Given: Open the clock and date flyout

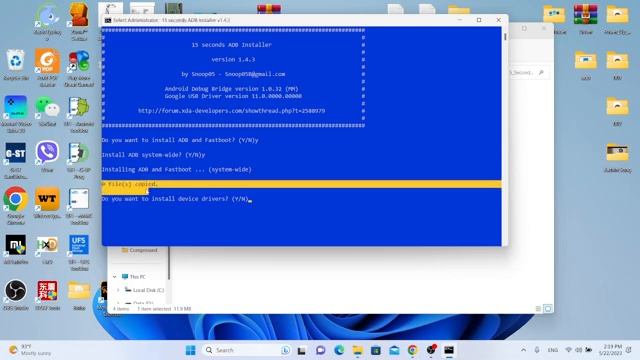Looking at the screenshot, I should click(x=611, y=350).
